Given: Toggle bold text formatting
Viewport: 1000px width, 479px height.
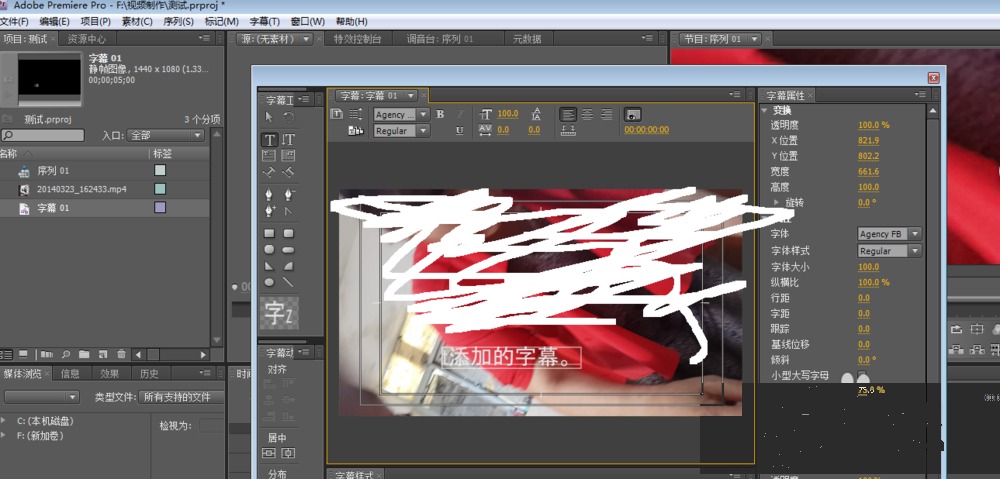Looking at the screenshot, I should (x=440, y=114).
